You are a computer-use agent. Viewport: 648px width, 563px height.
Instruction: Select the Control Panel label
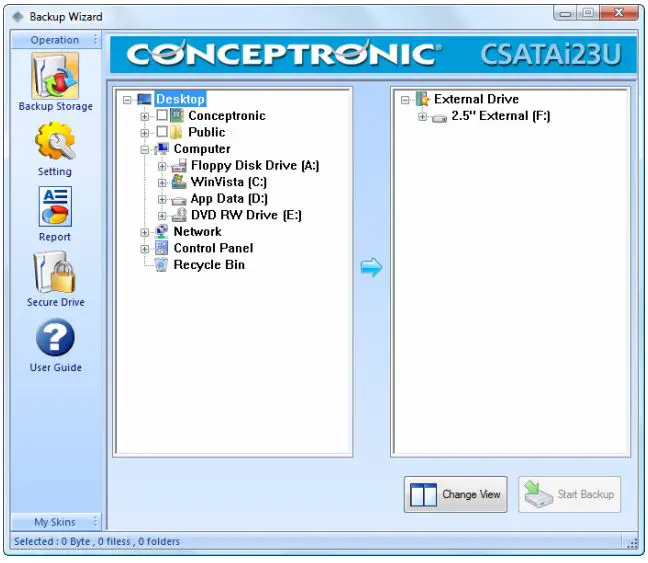point(213,248)
